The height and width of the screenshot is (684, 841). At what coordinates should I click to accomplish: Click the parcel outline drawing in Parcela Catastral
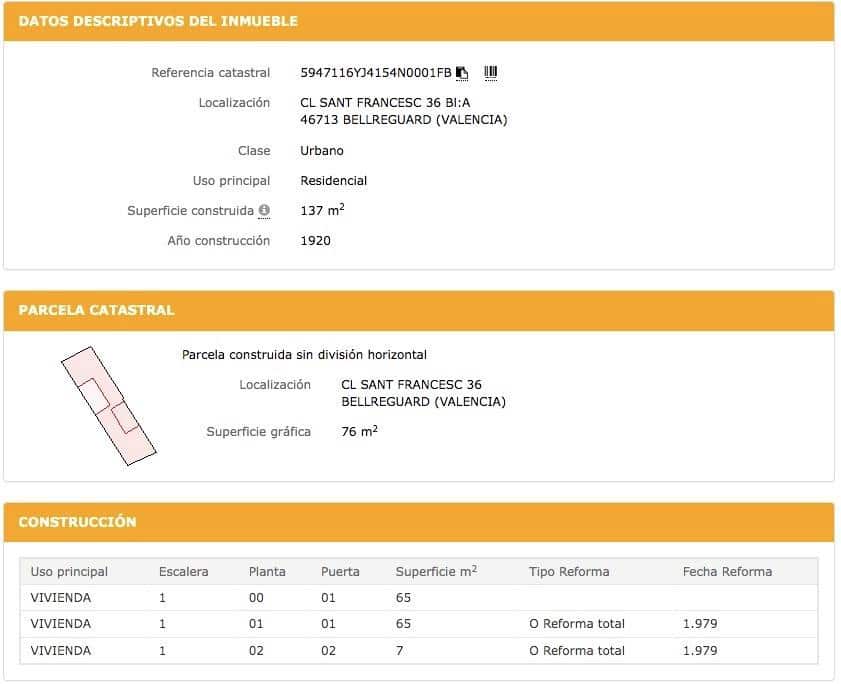[110, 404]
